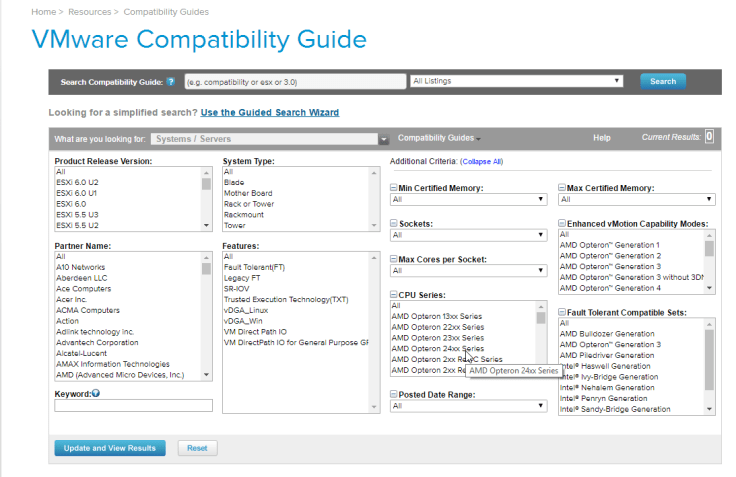Select Blade system type
Screen dimensions: 736x477
234,182
